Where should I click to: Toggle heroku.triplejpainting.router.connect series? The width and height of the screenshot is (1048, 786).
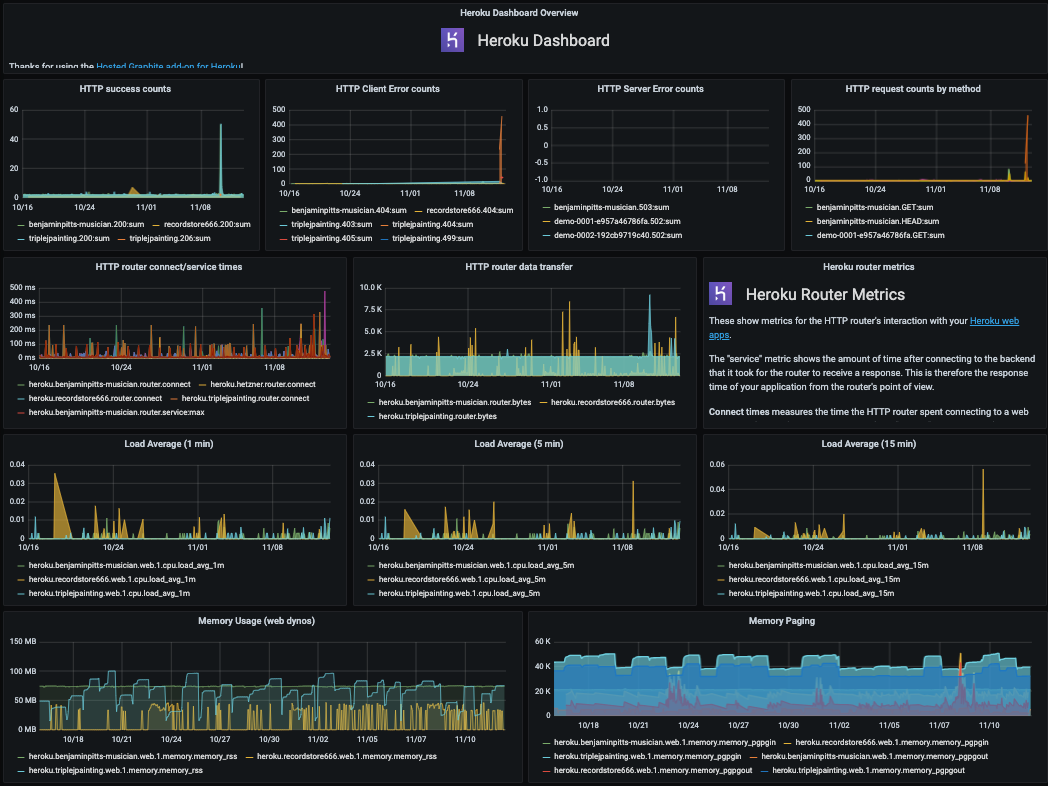(x=245, y=398)
